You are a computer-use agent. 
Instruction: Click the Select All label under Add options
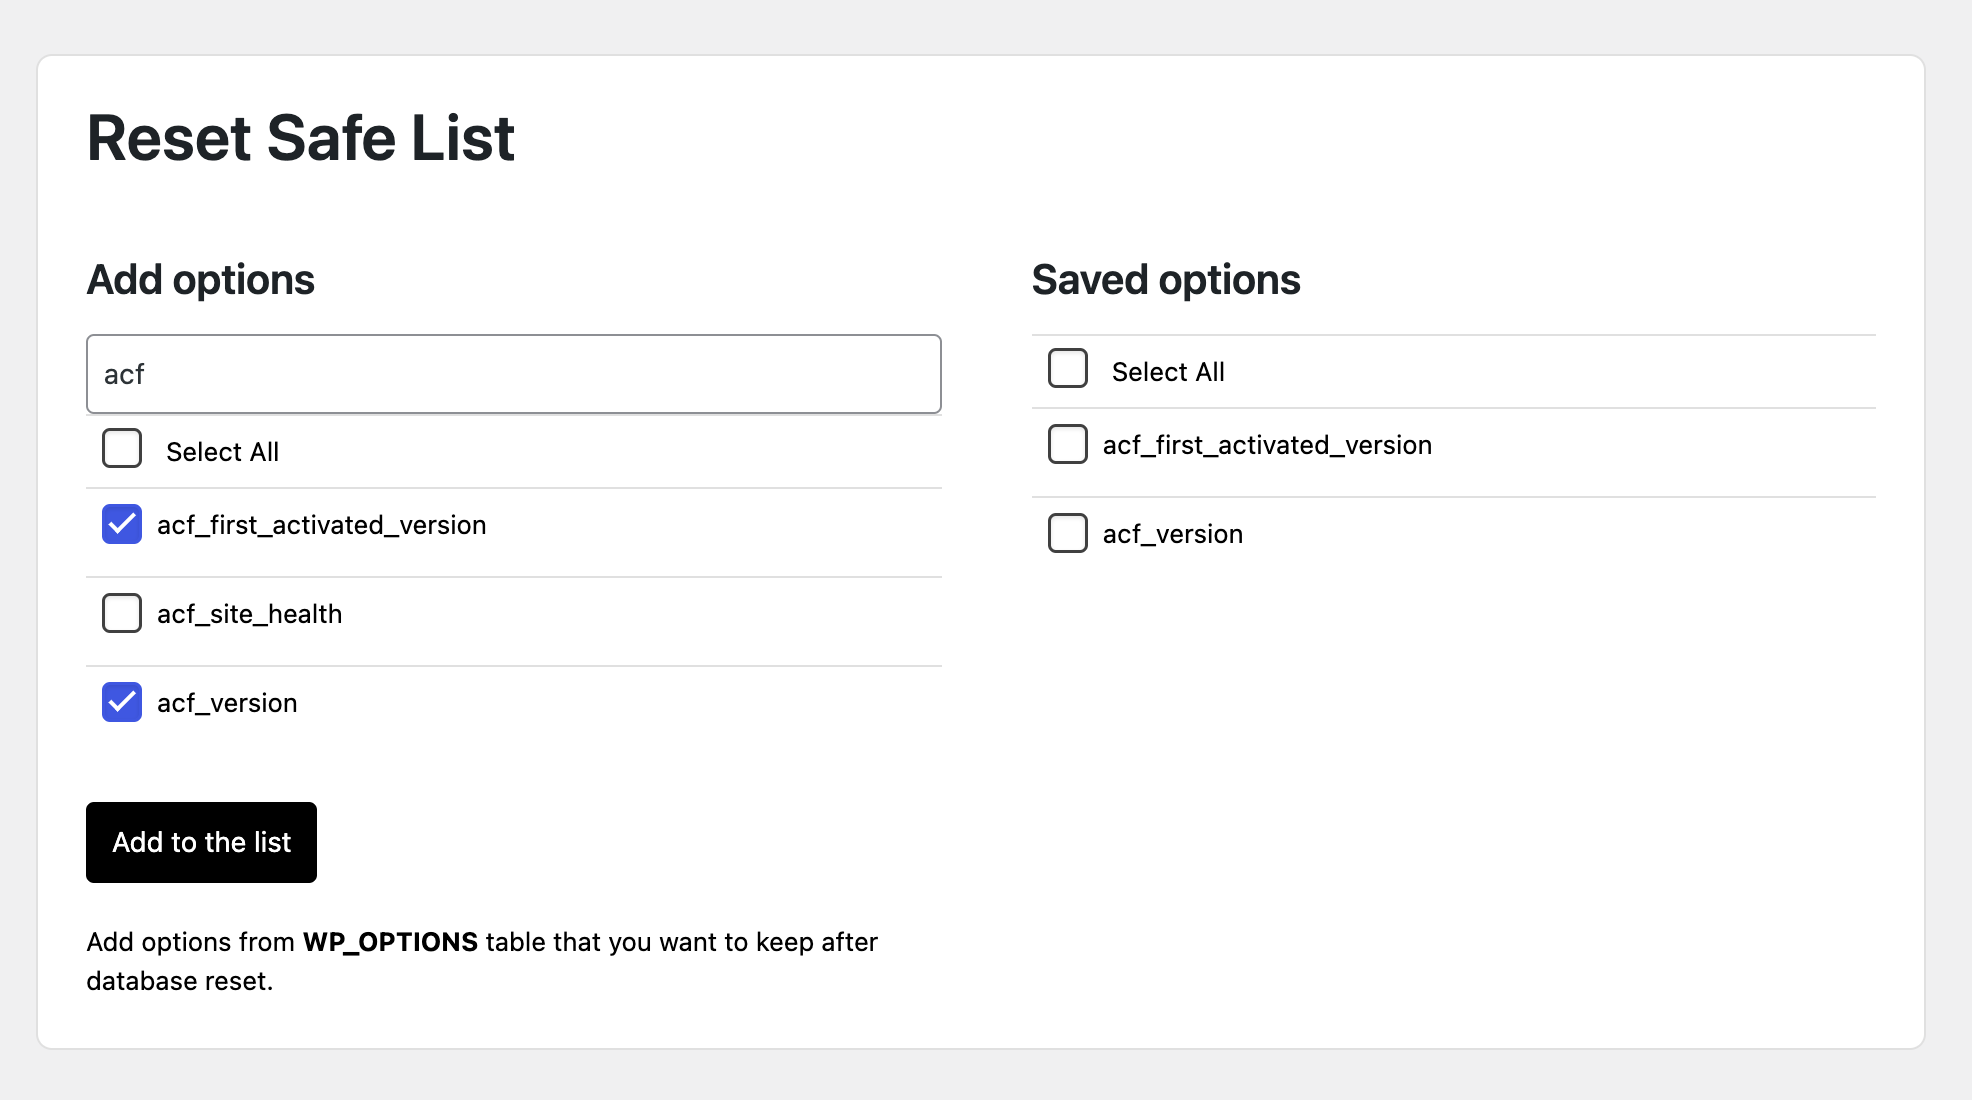tap(222, 452)
